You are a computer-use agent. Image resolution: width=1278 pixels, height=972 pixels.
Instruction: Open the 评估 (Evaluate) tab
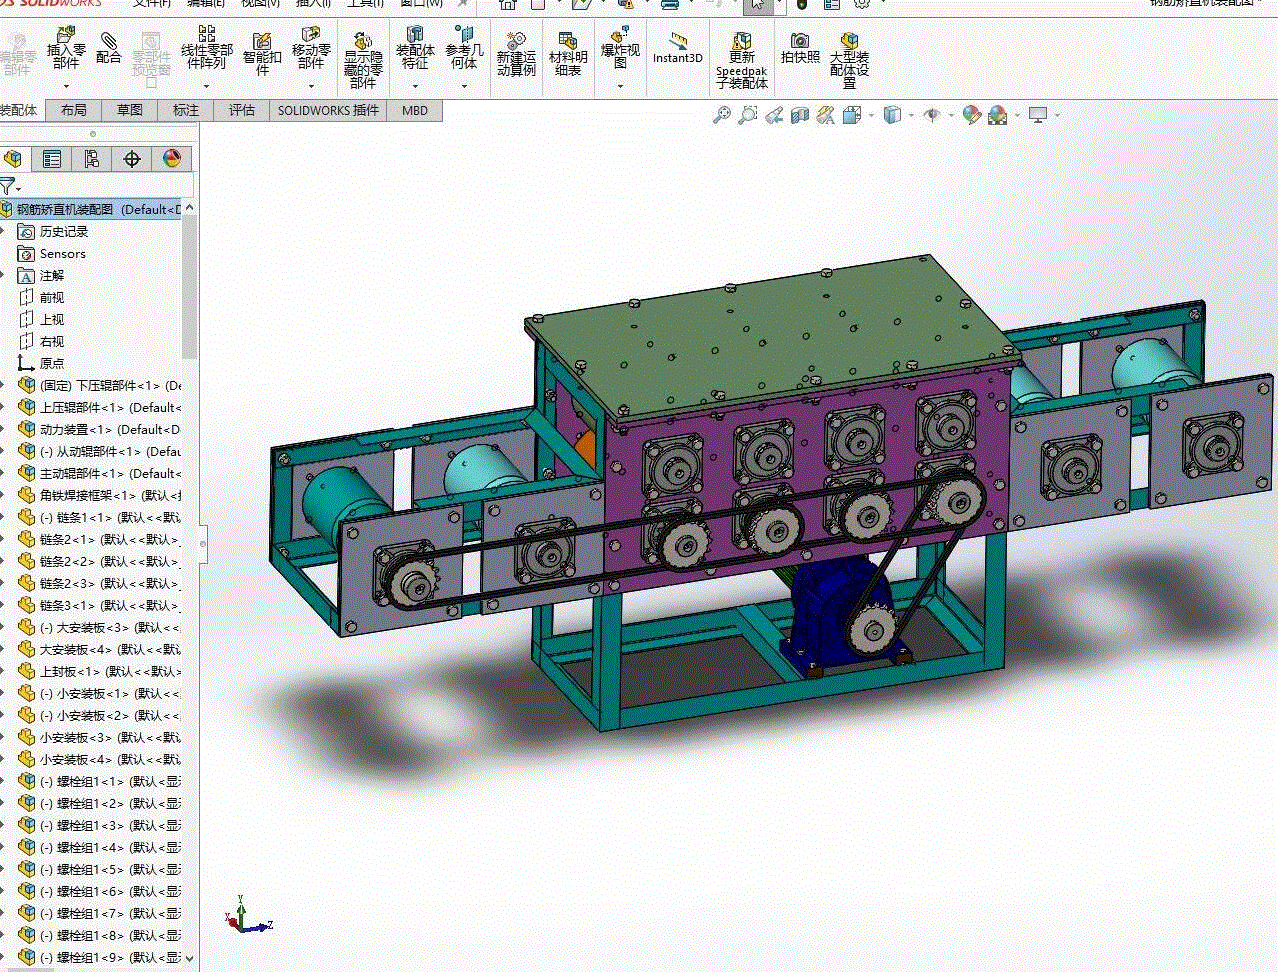coord(242,110)
